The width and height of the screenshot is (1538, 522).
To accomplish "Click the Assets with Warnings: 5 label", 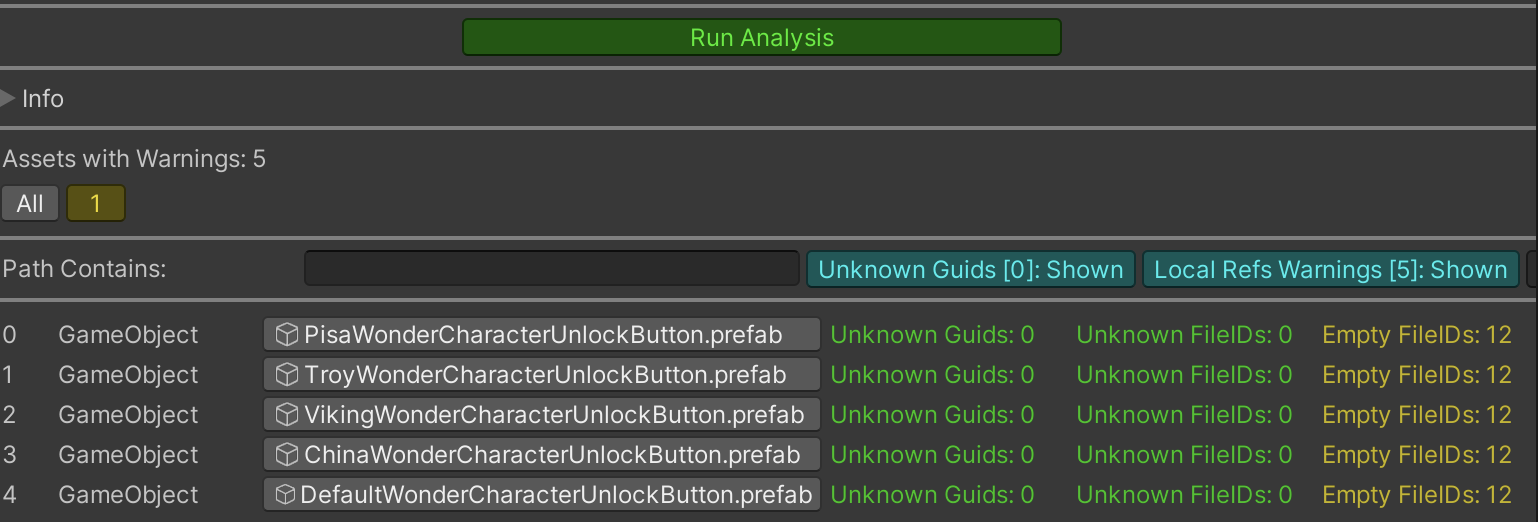I will 134,159.
